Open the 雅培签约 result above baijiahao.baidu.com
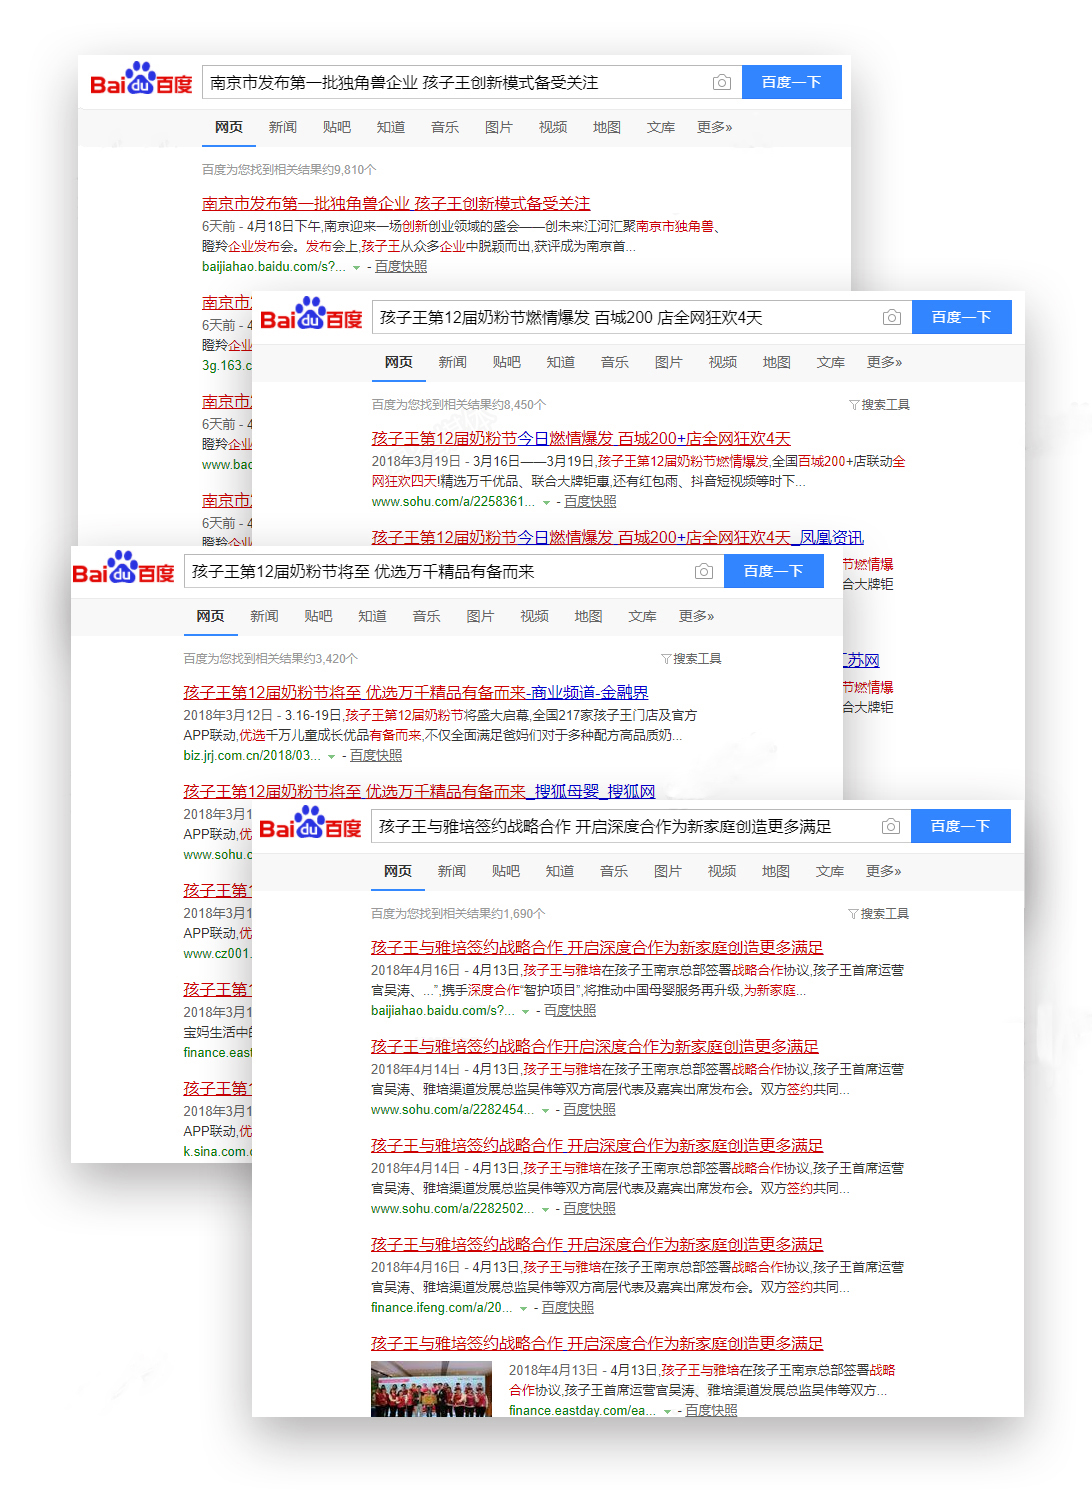 tap(597, 948)
